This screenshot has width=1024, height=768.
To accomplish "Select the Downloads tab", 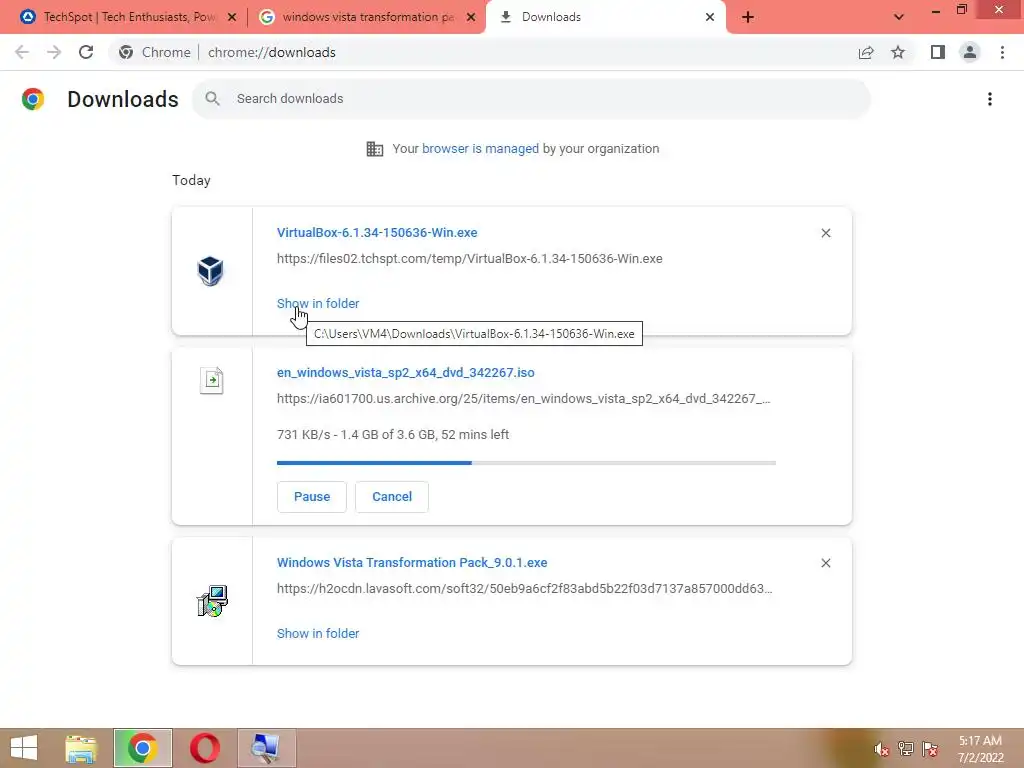I will 606,17.
